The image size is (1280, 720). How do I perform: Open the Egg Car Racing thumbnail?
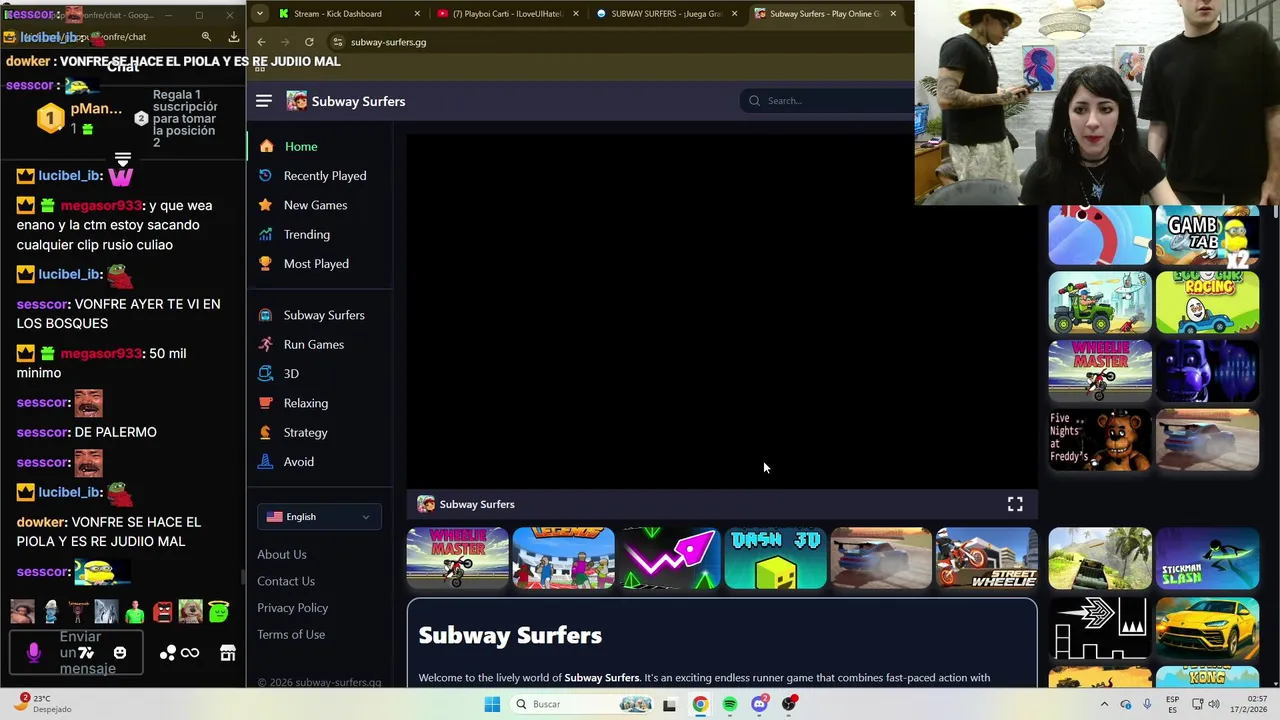tap(1207, 302)
